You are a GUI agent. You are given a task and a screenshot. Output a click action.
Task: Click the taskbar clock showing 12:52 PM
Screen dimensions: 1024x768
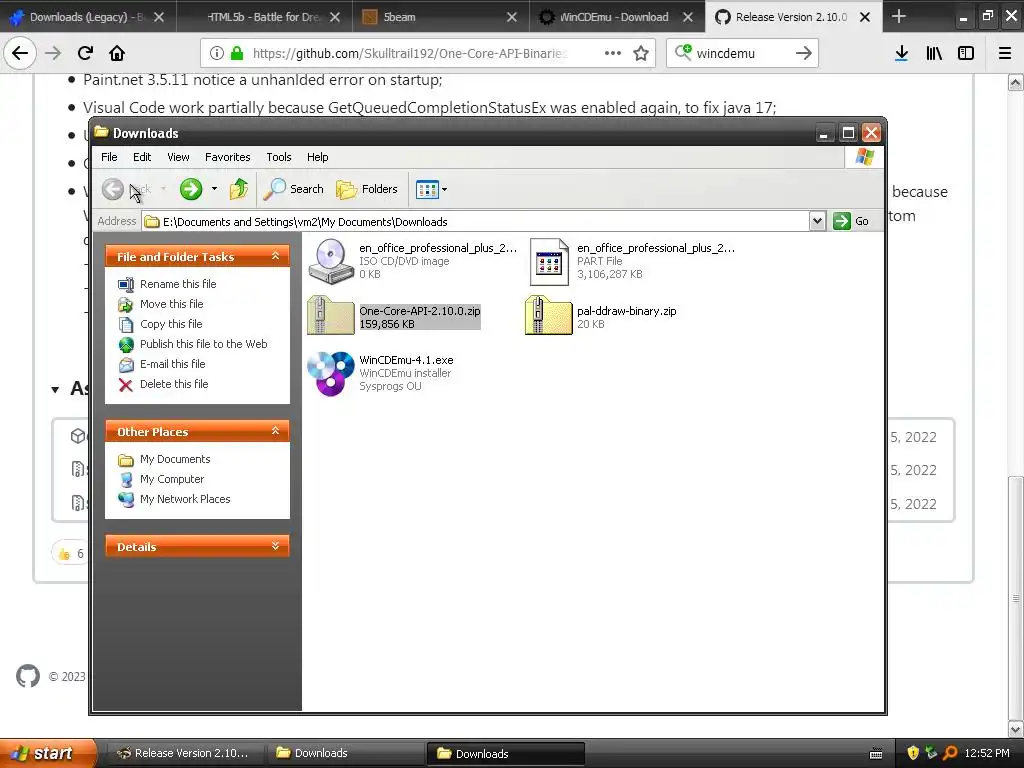pyautogui.click(x=987, y=753)
